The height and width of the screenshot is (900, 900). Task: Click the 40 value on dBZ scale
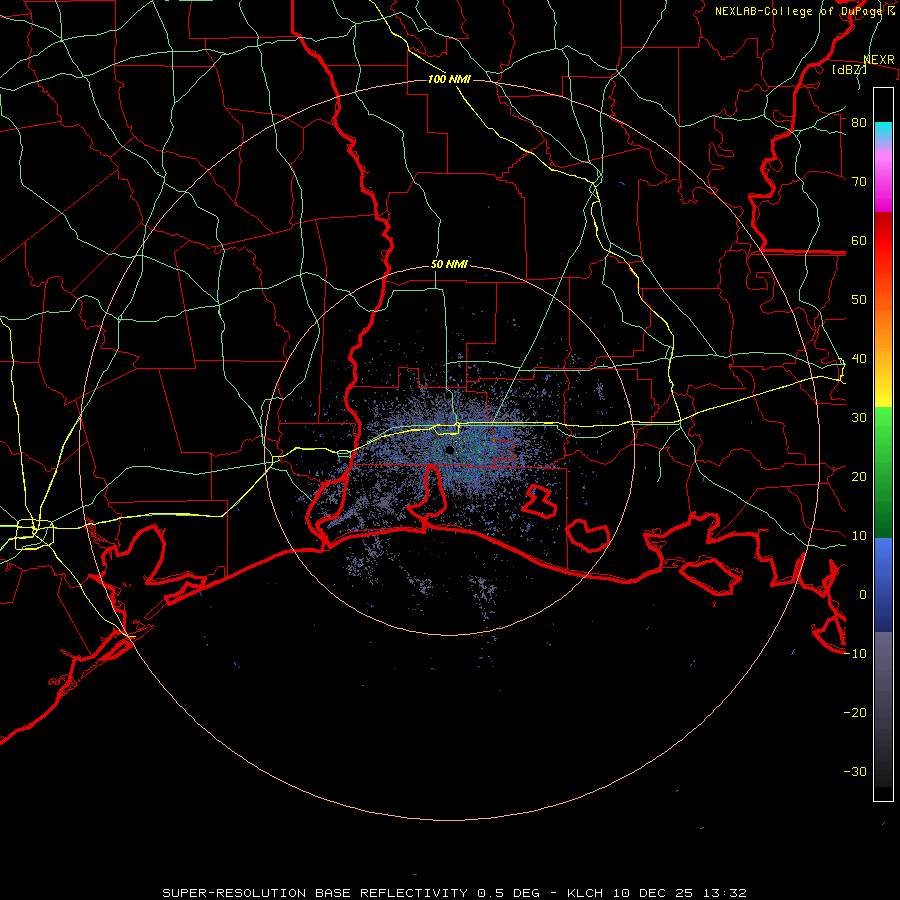[x=859, y=359]
